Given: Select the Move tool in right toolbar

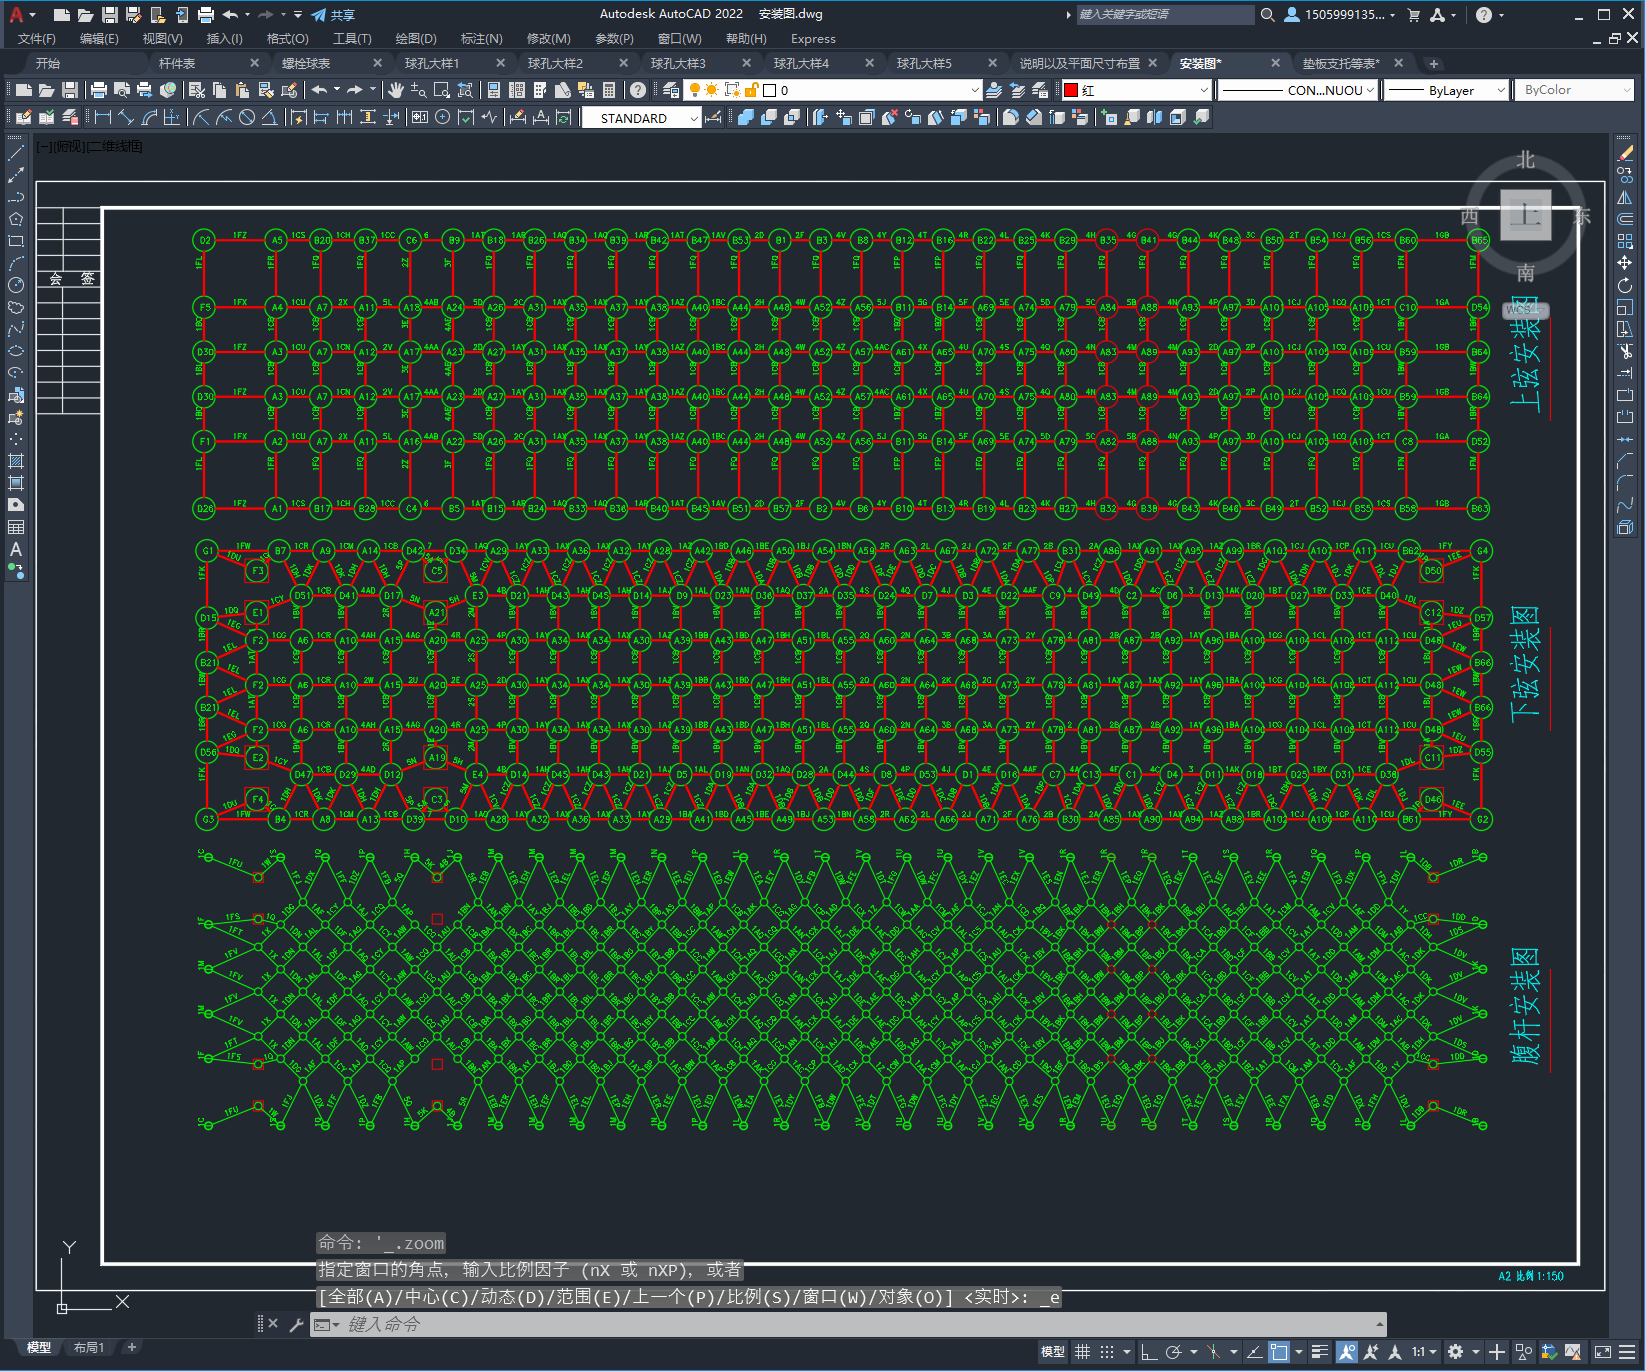Looking at the screenshot, I should [1625, 263].
